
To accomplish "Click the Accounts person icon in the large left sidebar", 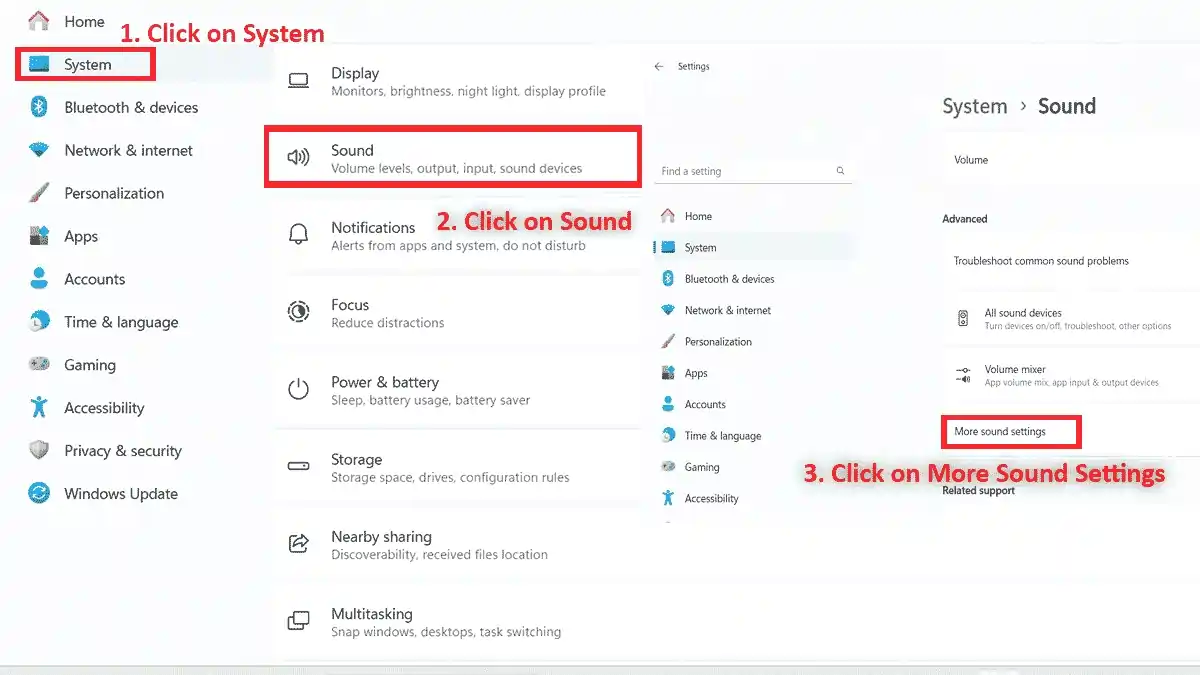I will click(39, 278).
